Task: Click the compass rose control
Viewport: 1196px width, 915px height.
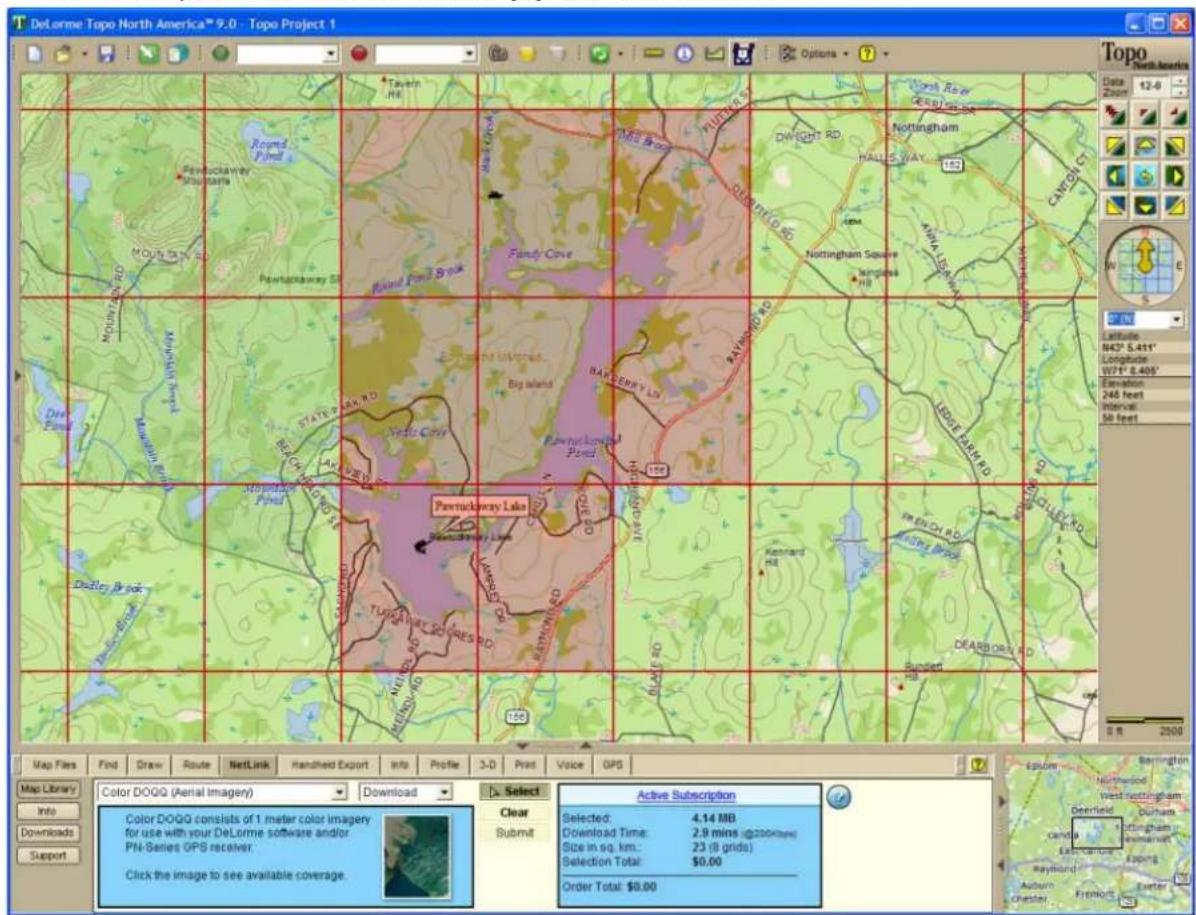Action: point(1145,263)
